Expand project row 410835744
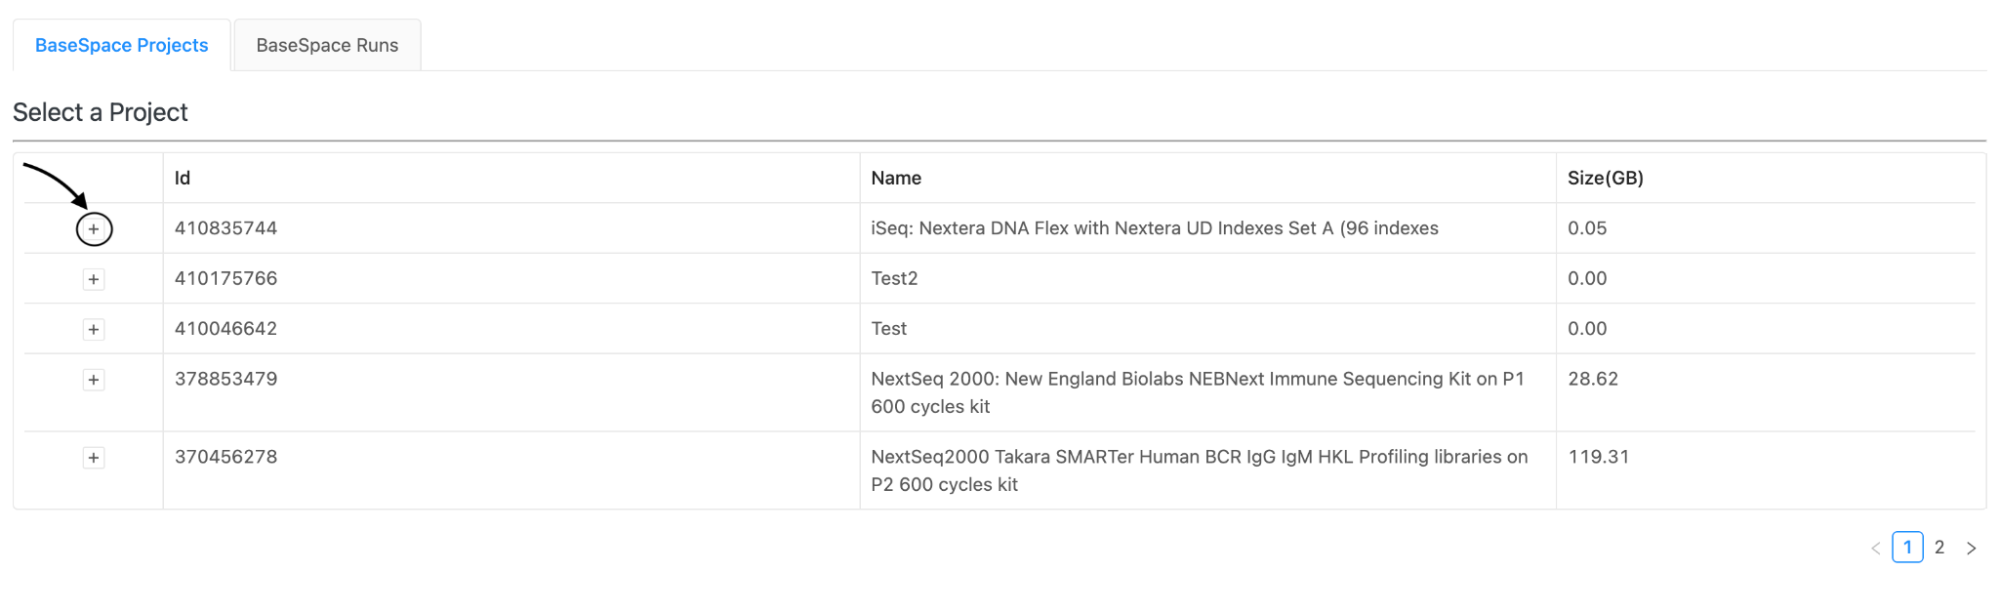Viewport: 1999px width, 598px height. point(94,229)
